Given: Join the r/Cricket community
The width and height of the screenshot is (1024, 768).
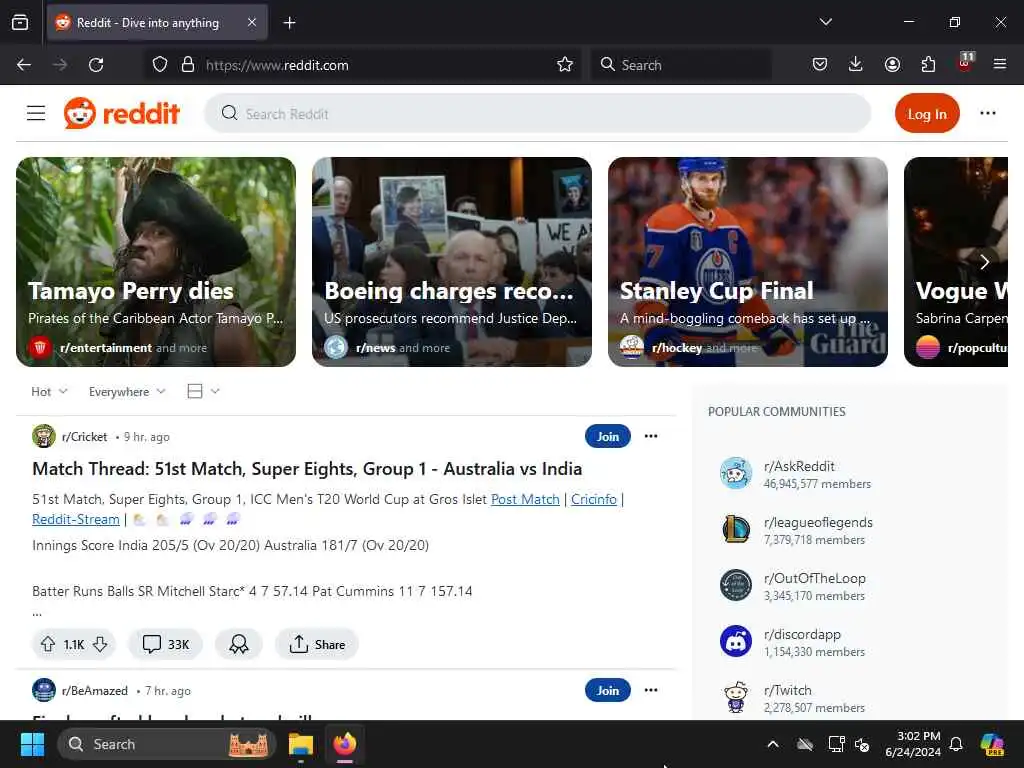Looking at the screenshot, I should pos(607,436).
